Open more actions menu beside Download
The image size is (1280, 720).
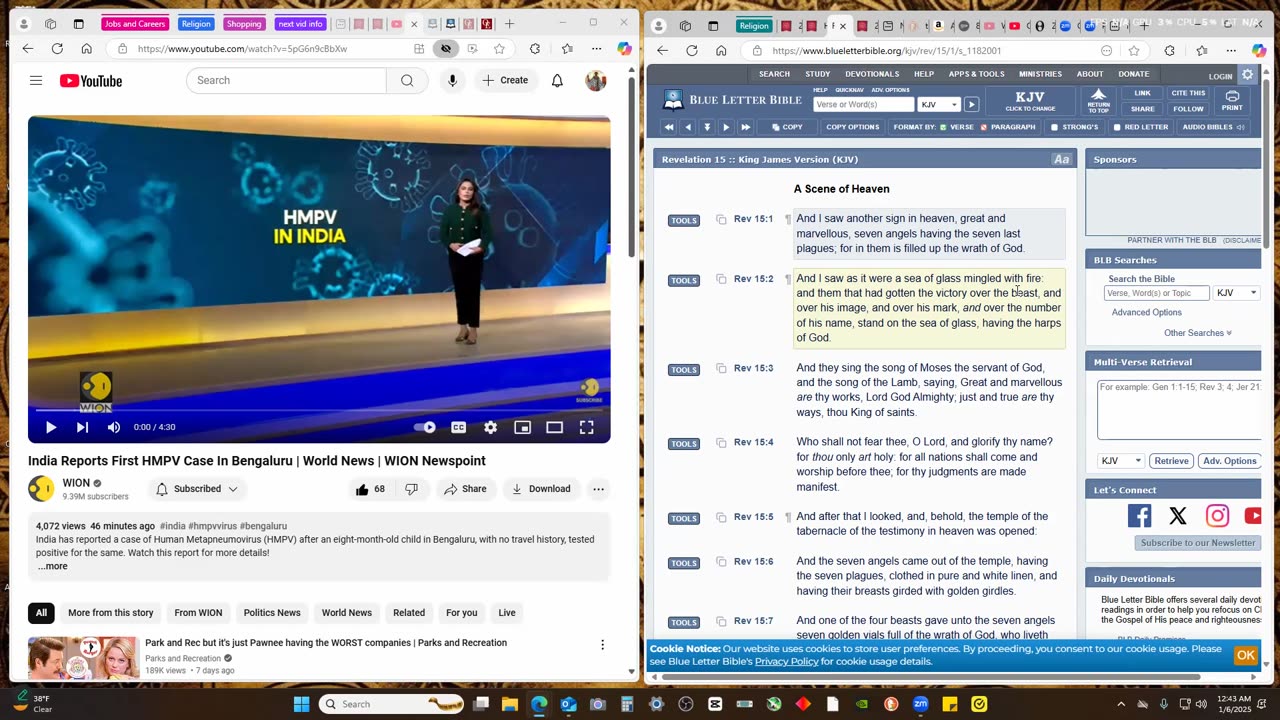point(598,489)
